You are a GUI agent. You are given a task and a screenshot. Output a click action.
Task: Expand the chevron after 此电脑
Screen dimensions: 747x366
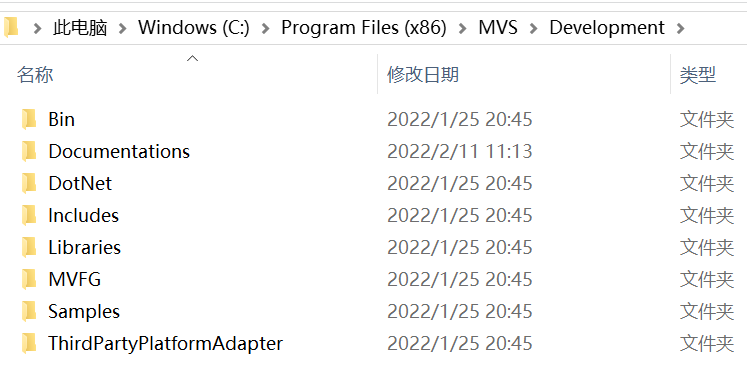pos(123,29)
